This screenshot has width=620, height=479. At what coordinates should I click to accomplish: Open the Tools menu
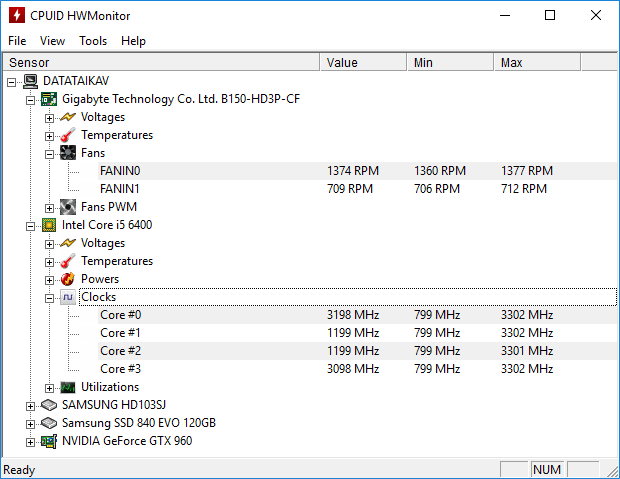coord(93,41)
